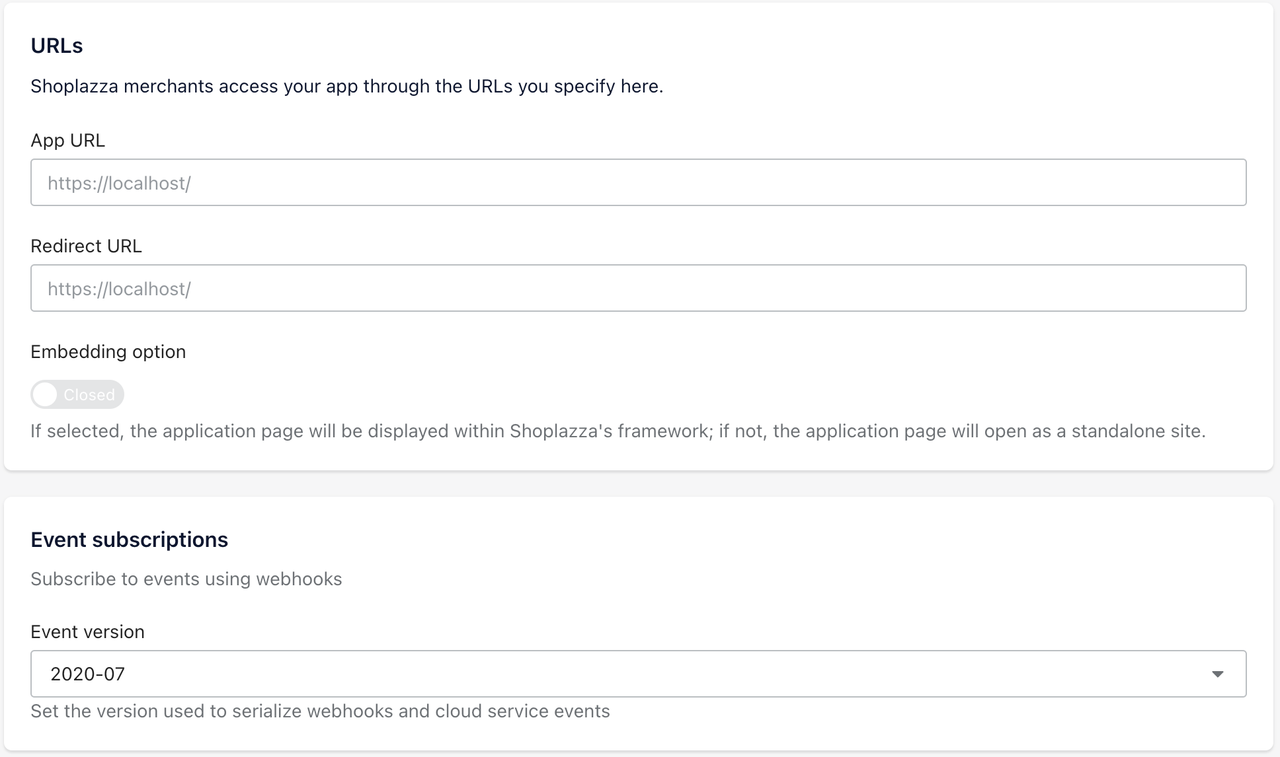Focus the App URL input field
Screen dimensions: 1280x757
coord(638,183)
